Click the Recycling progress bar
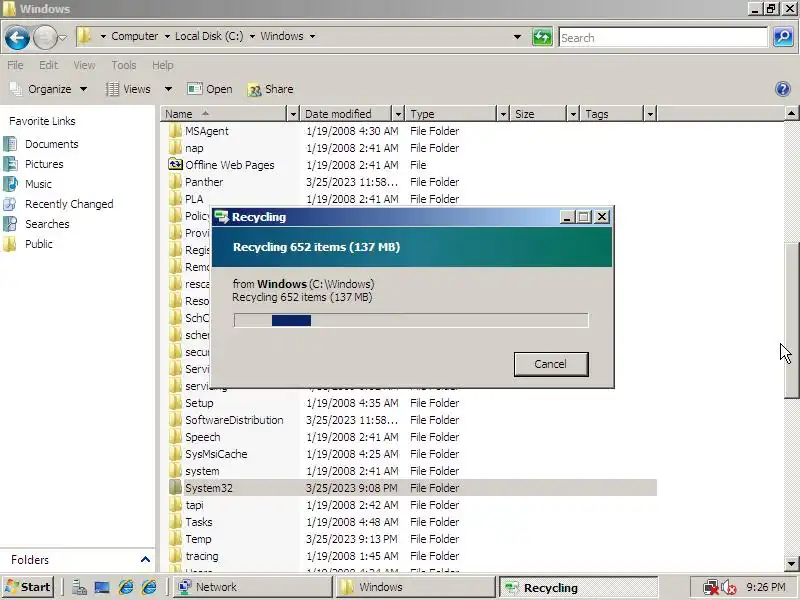This screenshot has height=600, width=800. pyautogui.click(x=411, y=320)
